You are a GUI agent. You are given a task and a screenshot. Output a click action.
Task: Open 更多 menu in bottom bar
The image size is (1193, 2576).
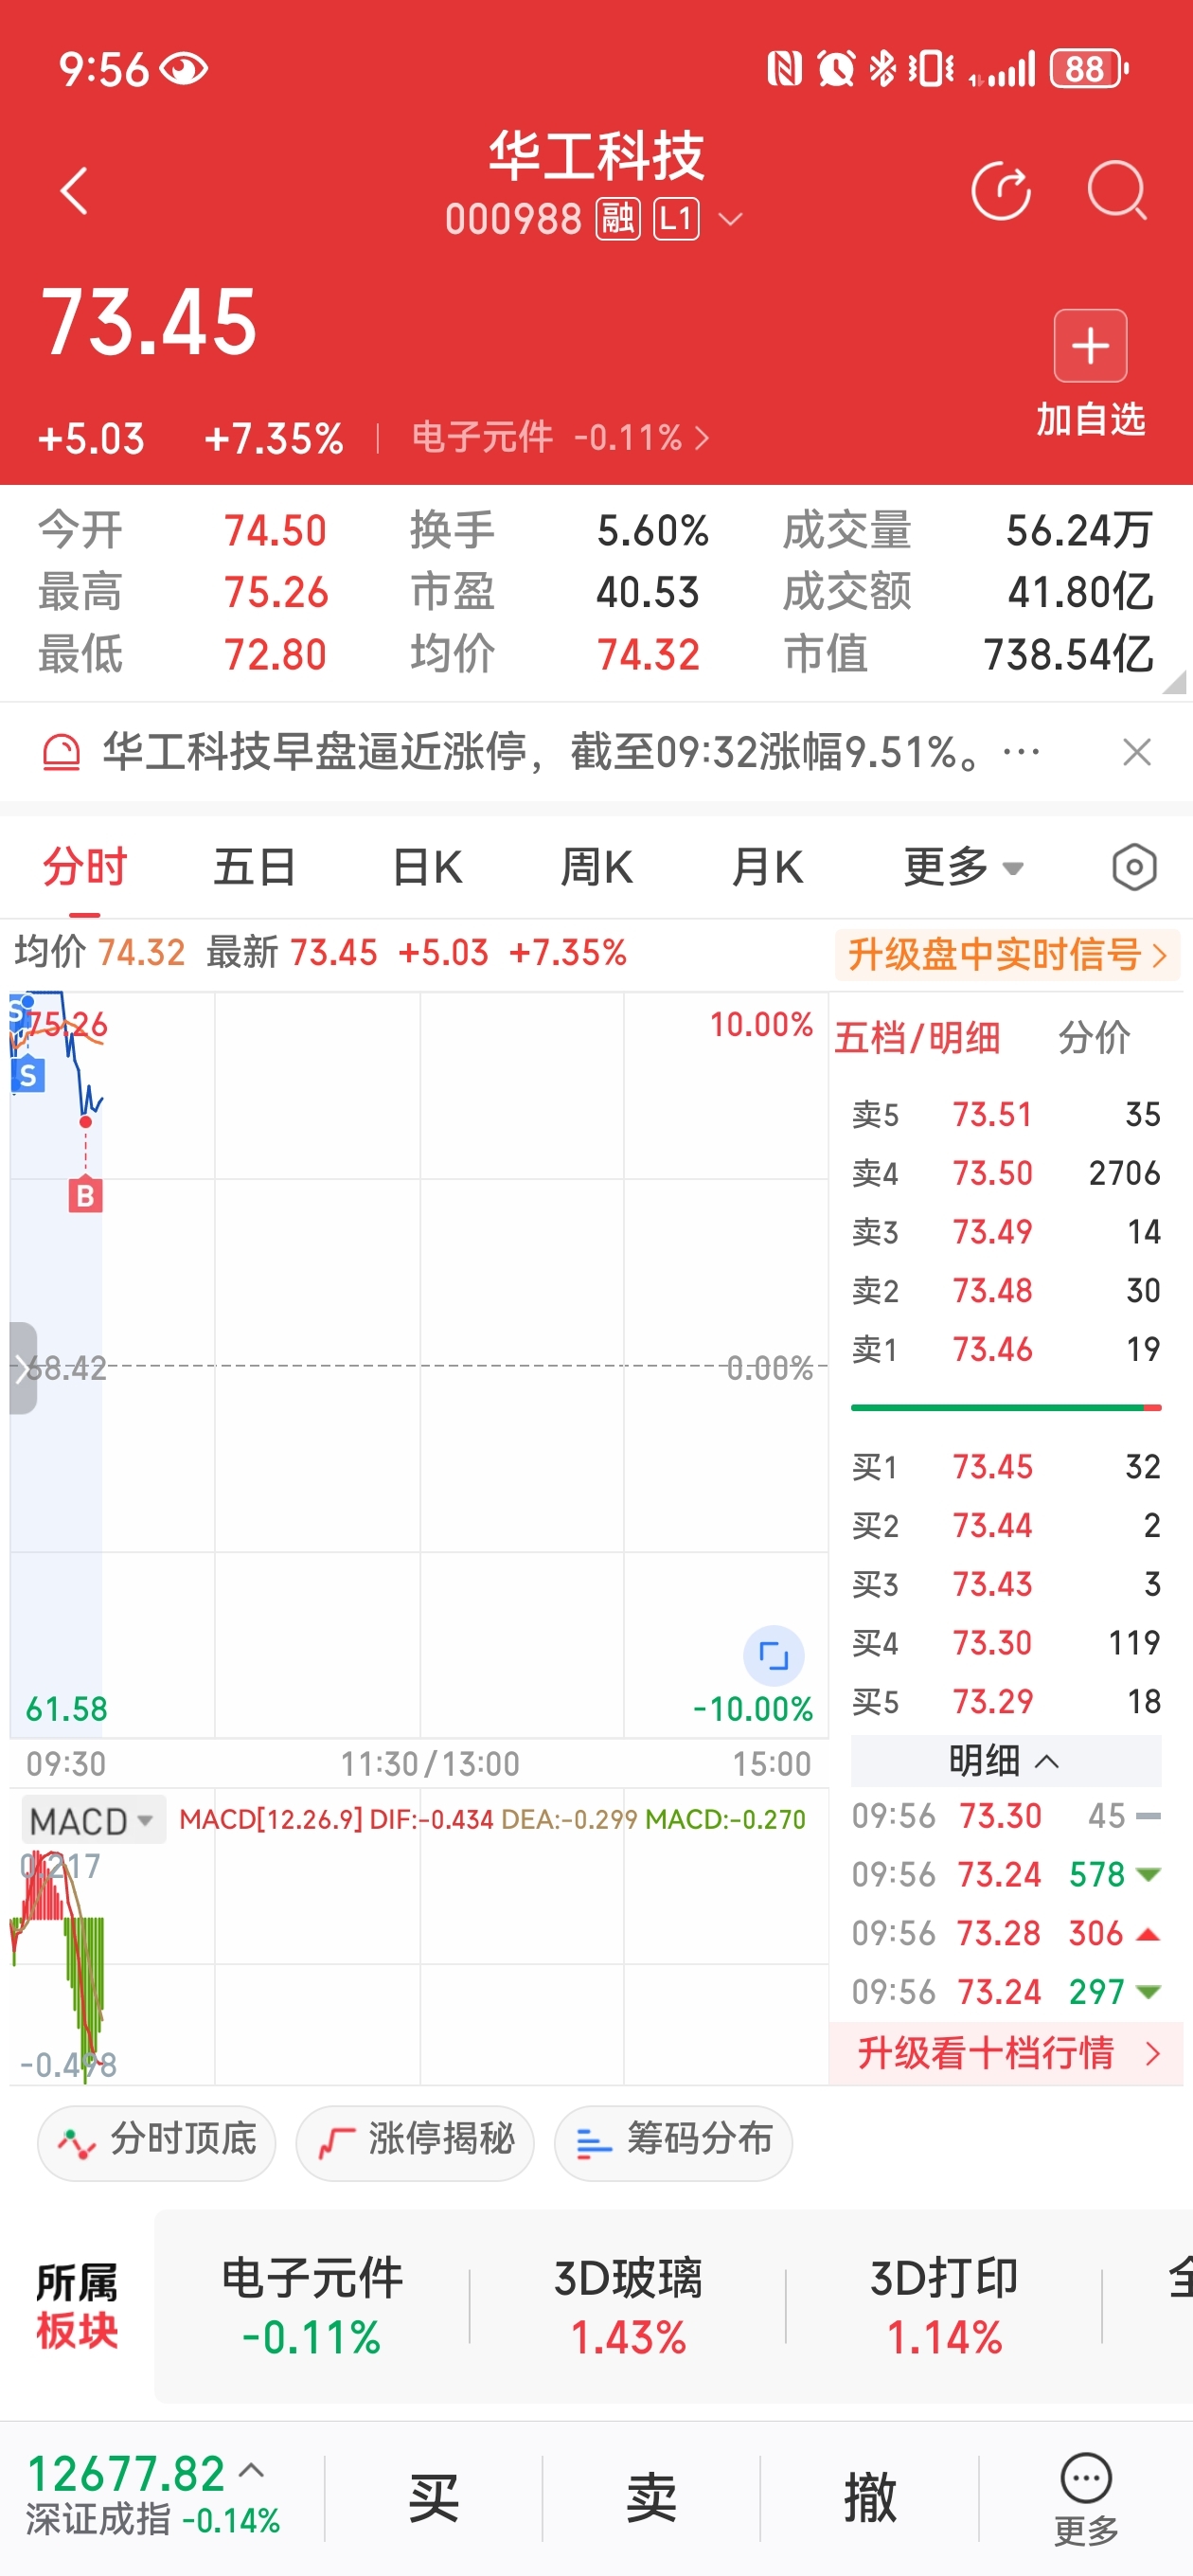(x=1086, y=2499)
